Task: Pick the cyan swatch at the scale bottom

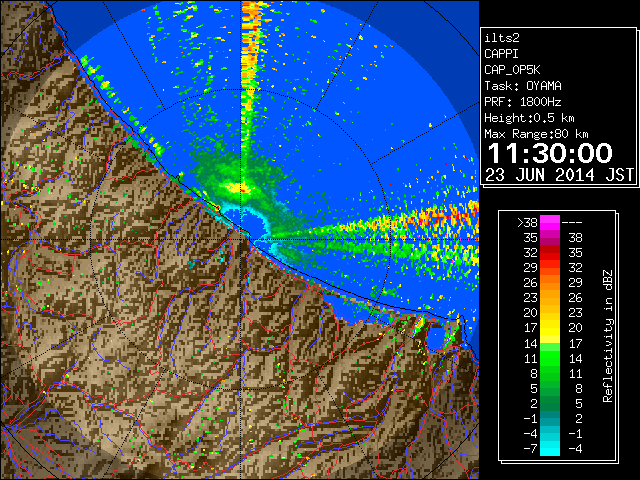Action: point(550,449)
